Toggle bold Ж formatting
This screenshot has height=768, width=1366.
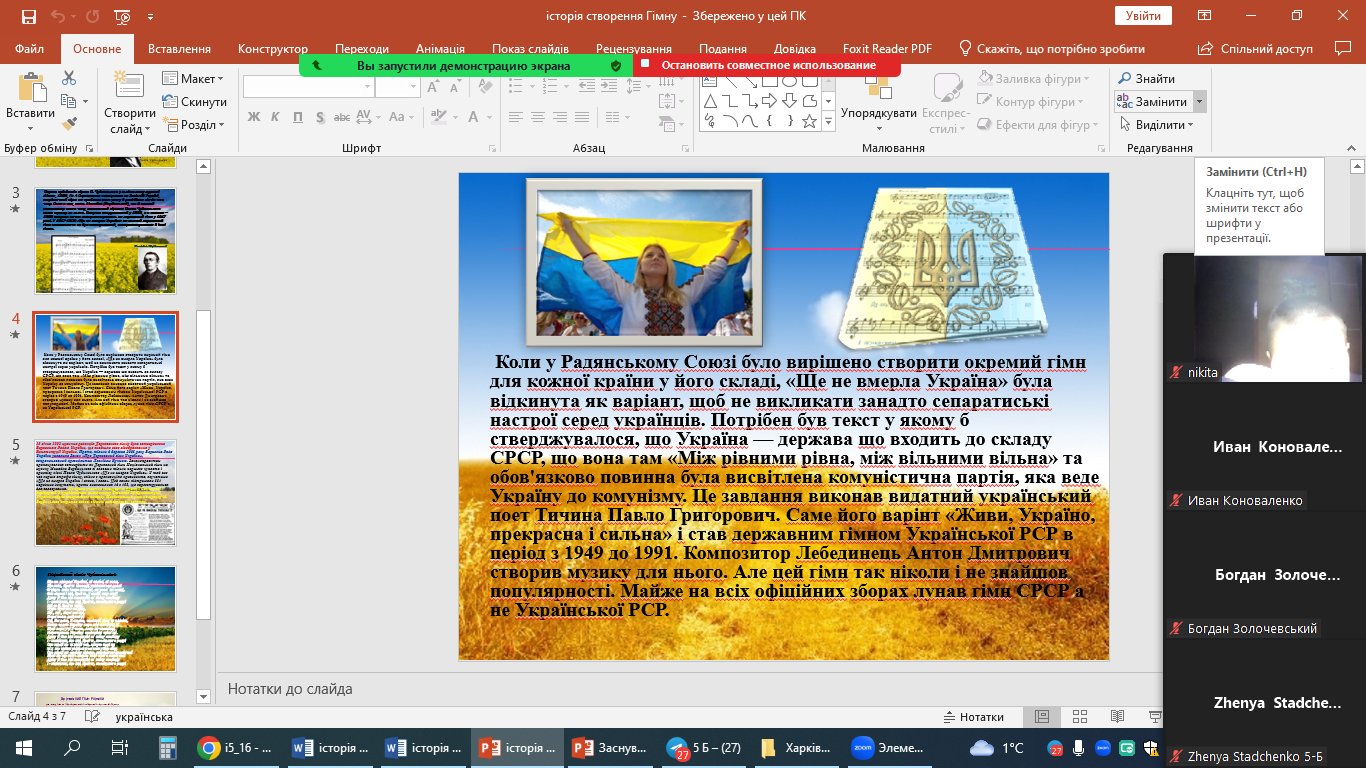[254, 117]
